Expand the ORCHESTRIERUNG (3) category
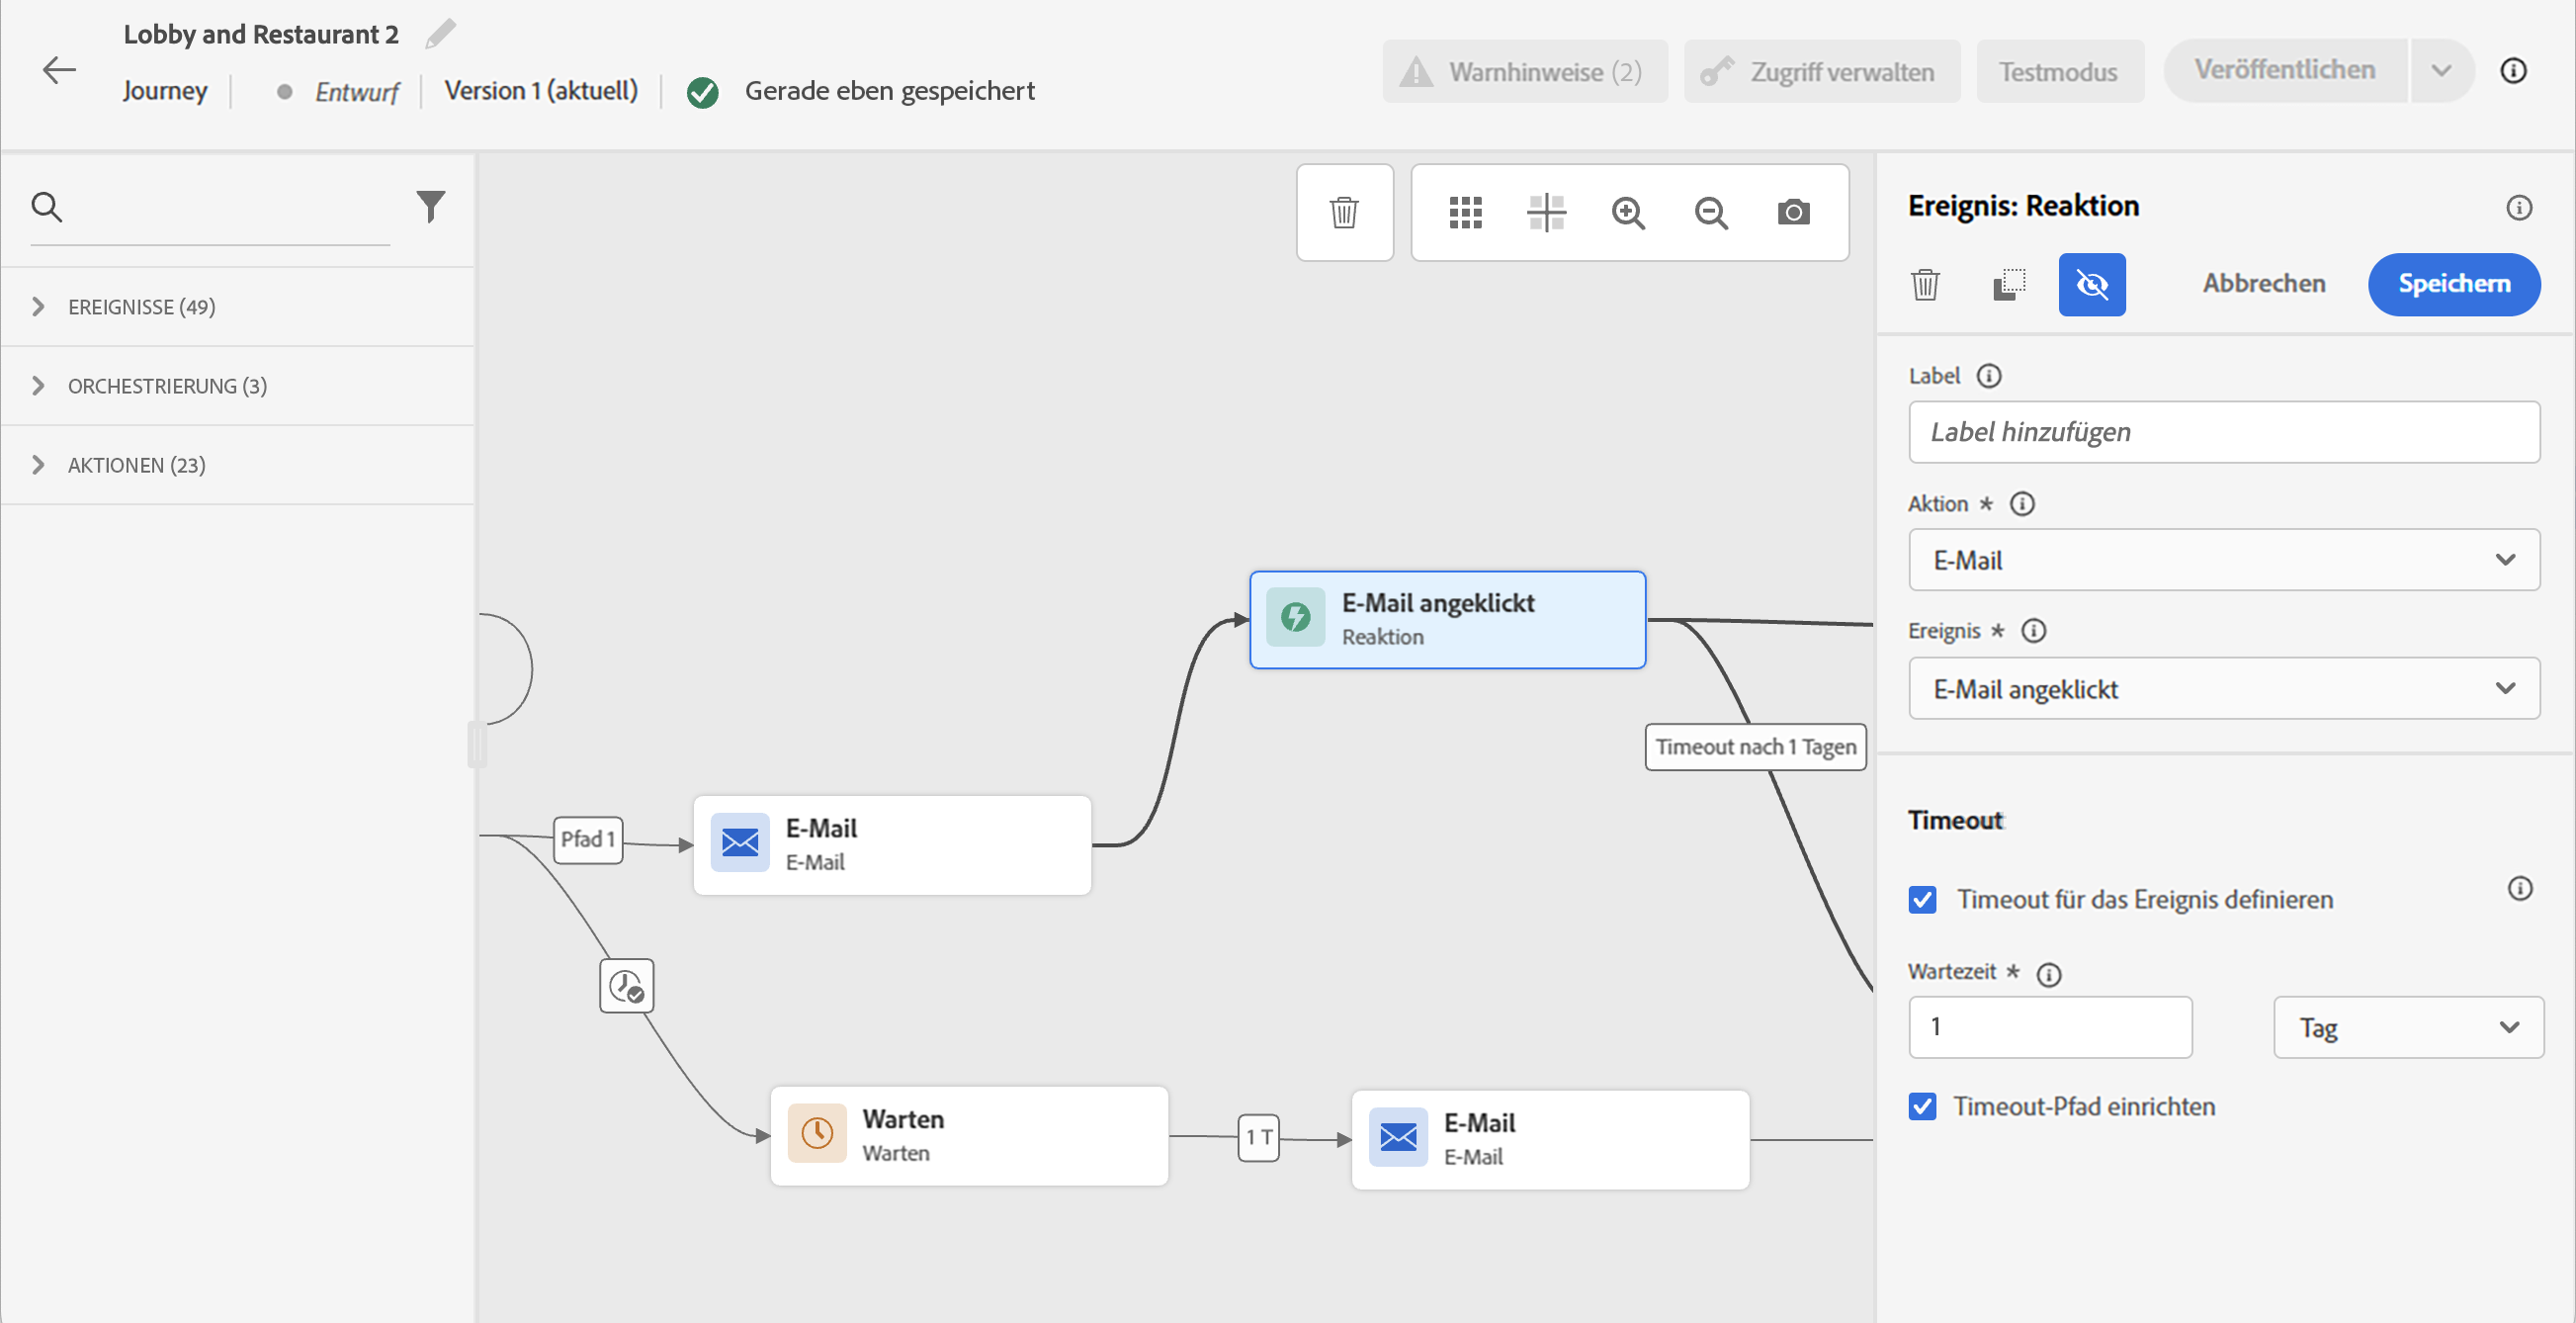2576x1323 pixels. click(x=166, y=386)
